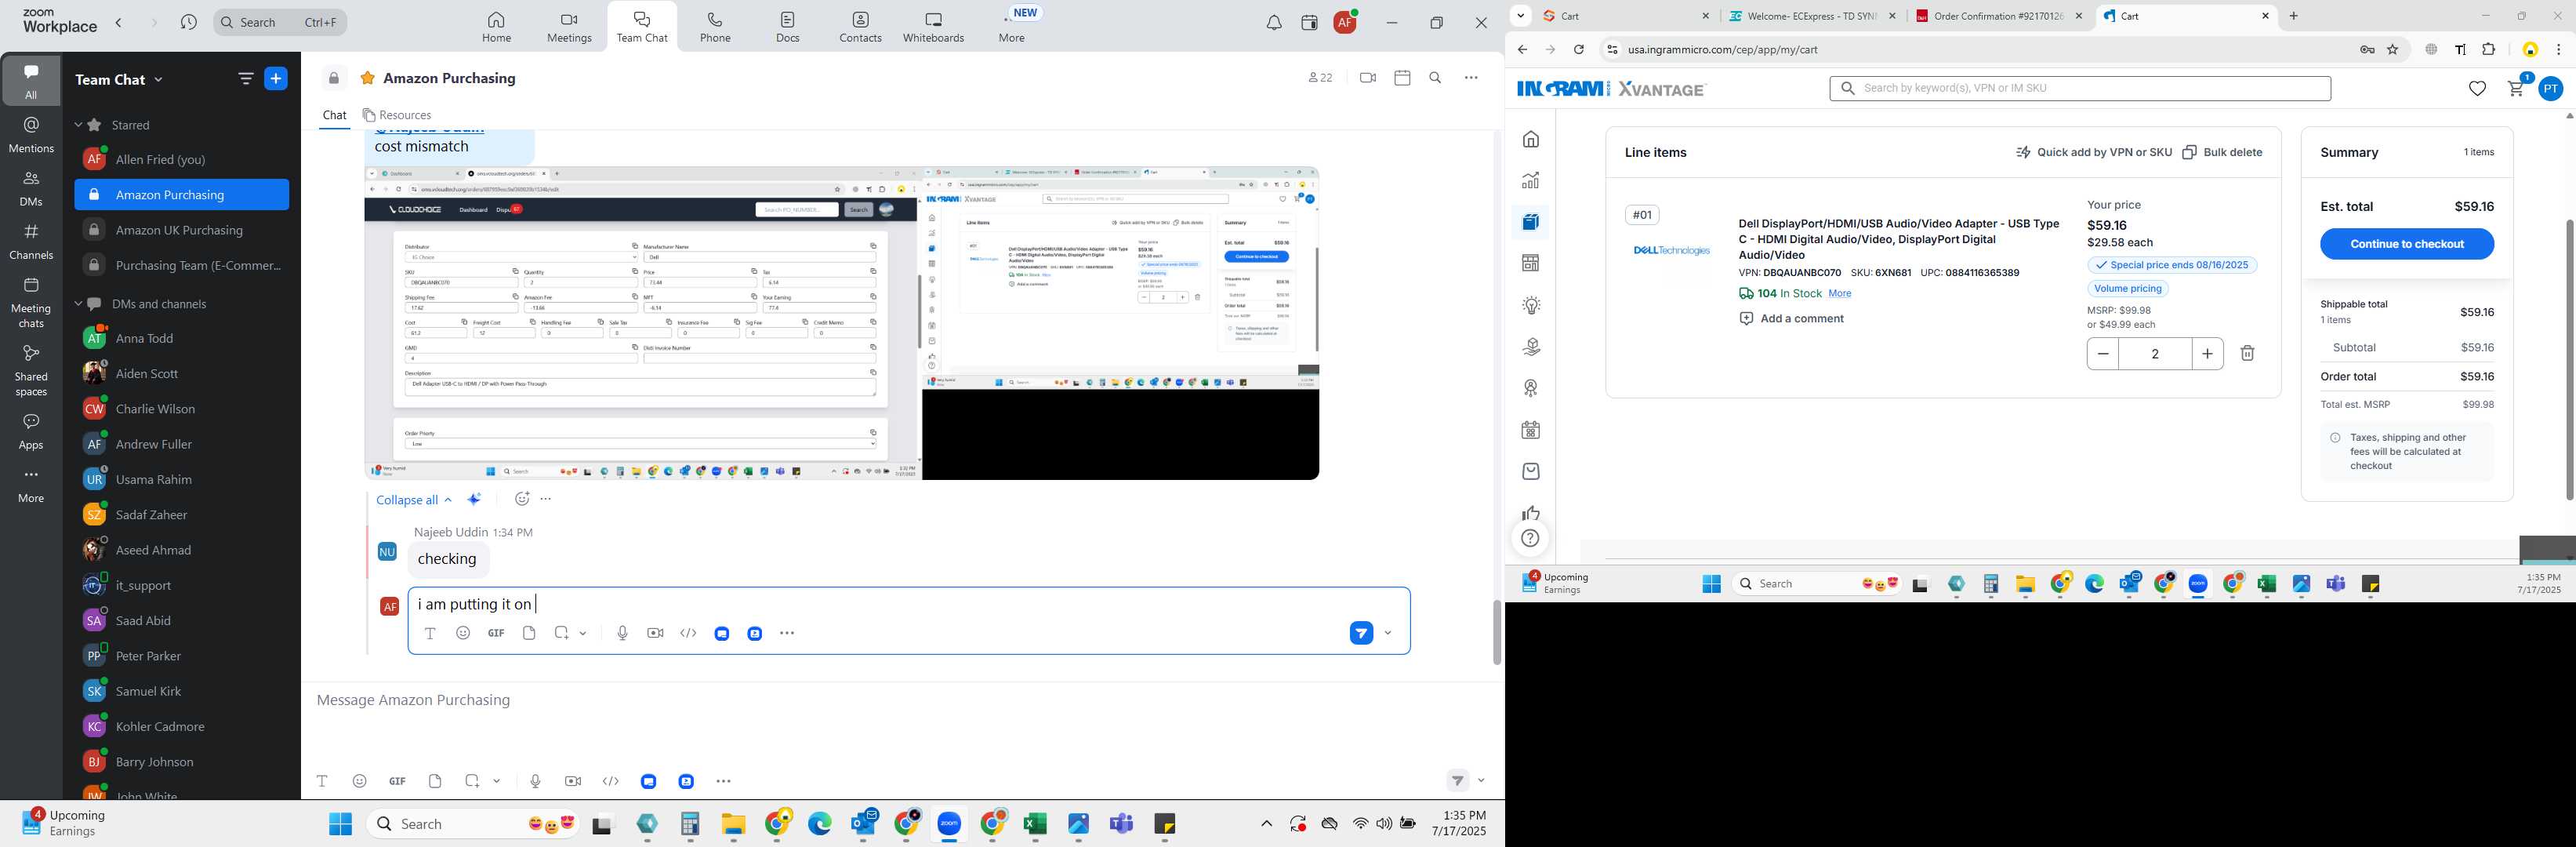2576x847 pixels.
Task: Open Zoom history clock icon
Action: (188, 22)
